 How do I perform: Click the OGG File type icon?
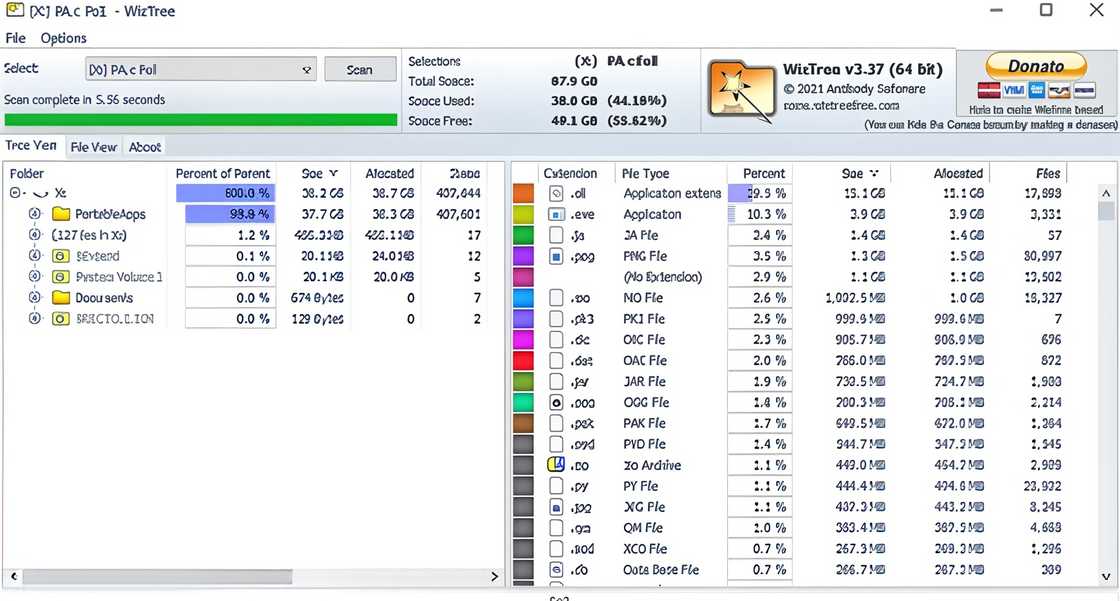pos(556,402)
